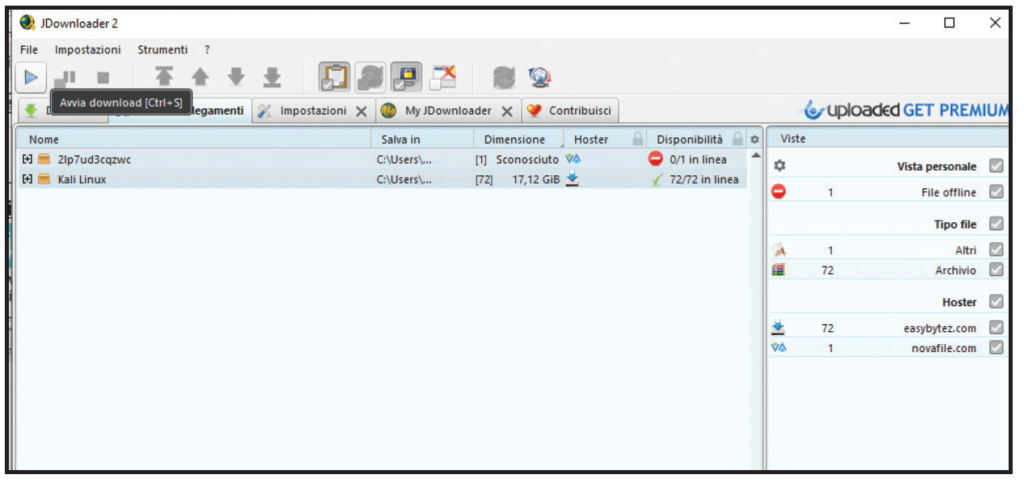Click the novafile hoster icon in the 2lp7ud3cqzwc row

pos(573,159)
